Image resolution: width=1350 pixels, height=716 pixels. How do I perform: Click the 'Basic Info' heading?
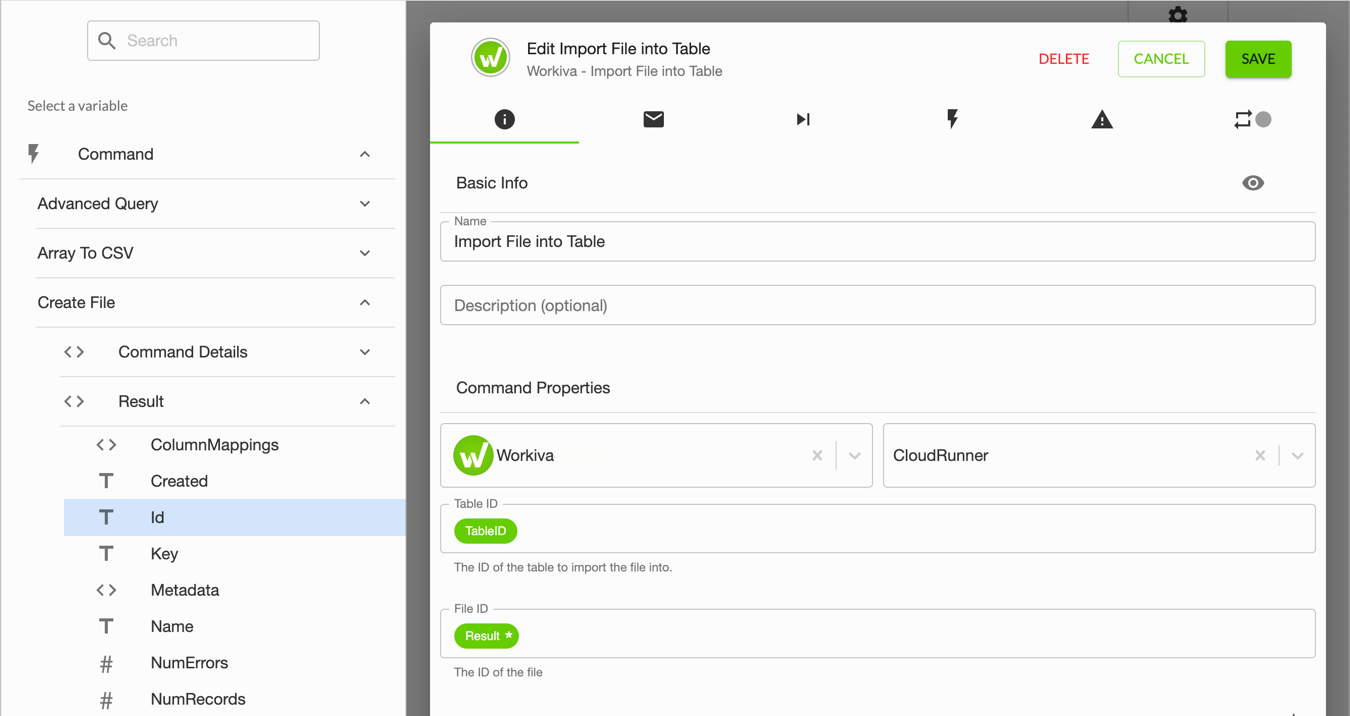tap(492, 183)
